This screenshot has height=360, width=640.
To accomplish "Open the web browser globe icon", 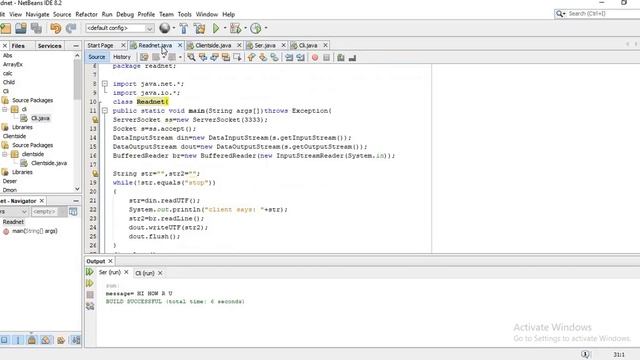I will tap(164, 28).
